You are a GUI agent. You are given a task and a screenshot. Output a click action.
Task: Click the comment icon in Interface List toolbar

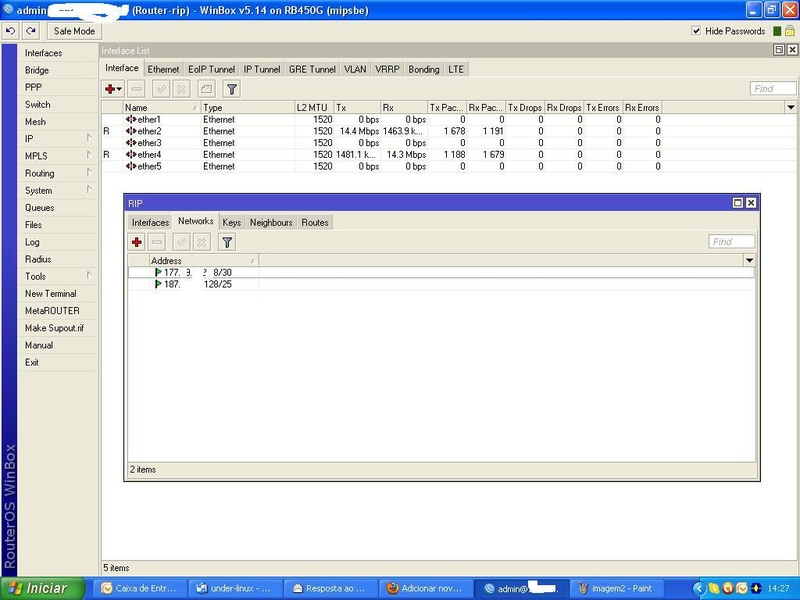click(207, 89)
